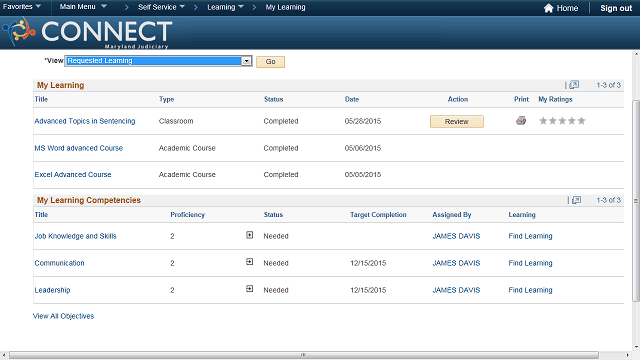640x360 pixels.
Task: Sign out of the application
Action: pyautogui.click(x=616, y=8)
